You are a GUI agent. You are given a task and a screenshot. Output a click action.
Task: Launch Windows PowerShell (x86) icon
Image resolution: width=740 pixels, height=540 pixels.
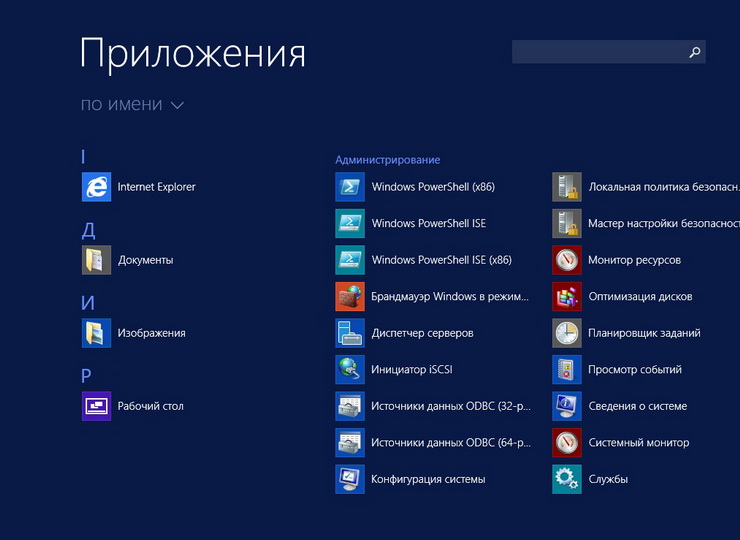[x=350, y=187]
